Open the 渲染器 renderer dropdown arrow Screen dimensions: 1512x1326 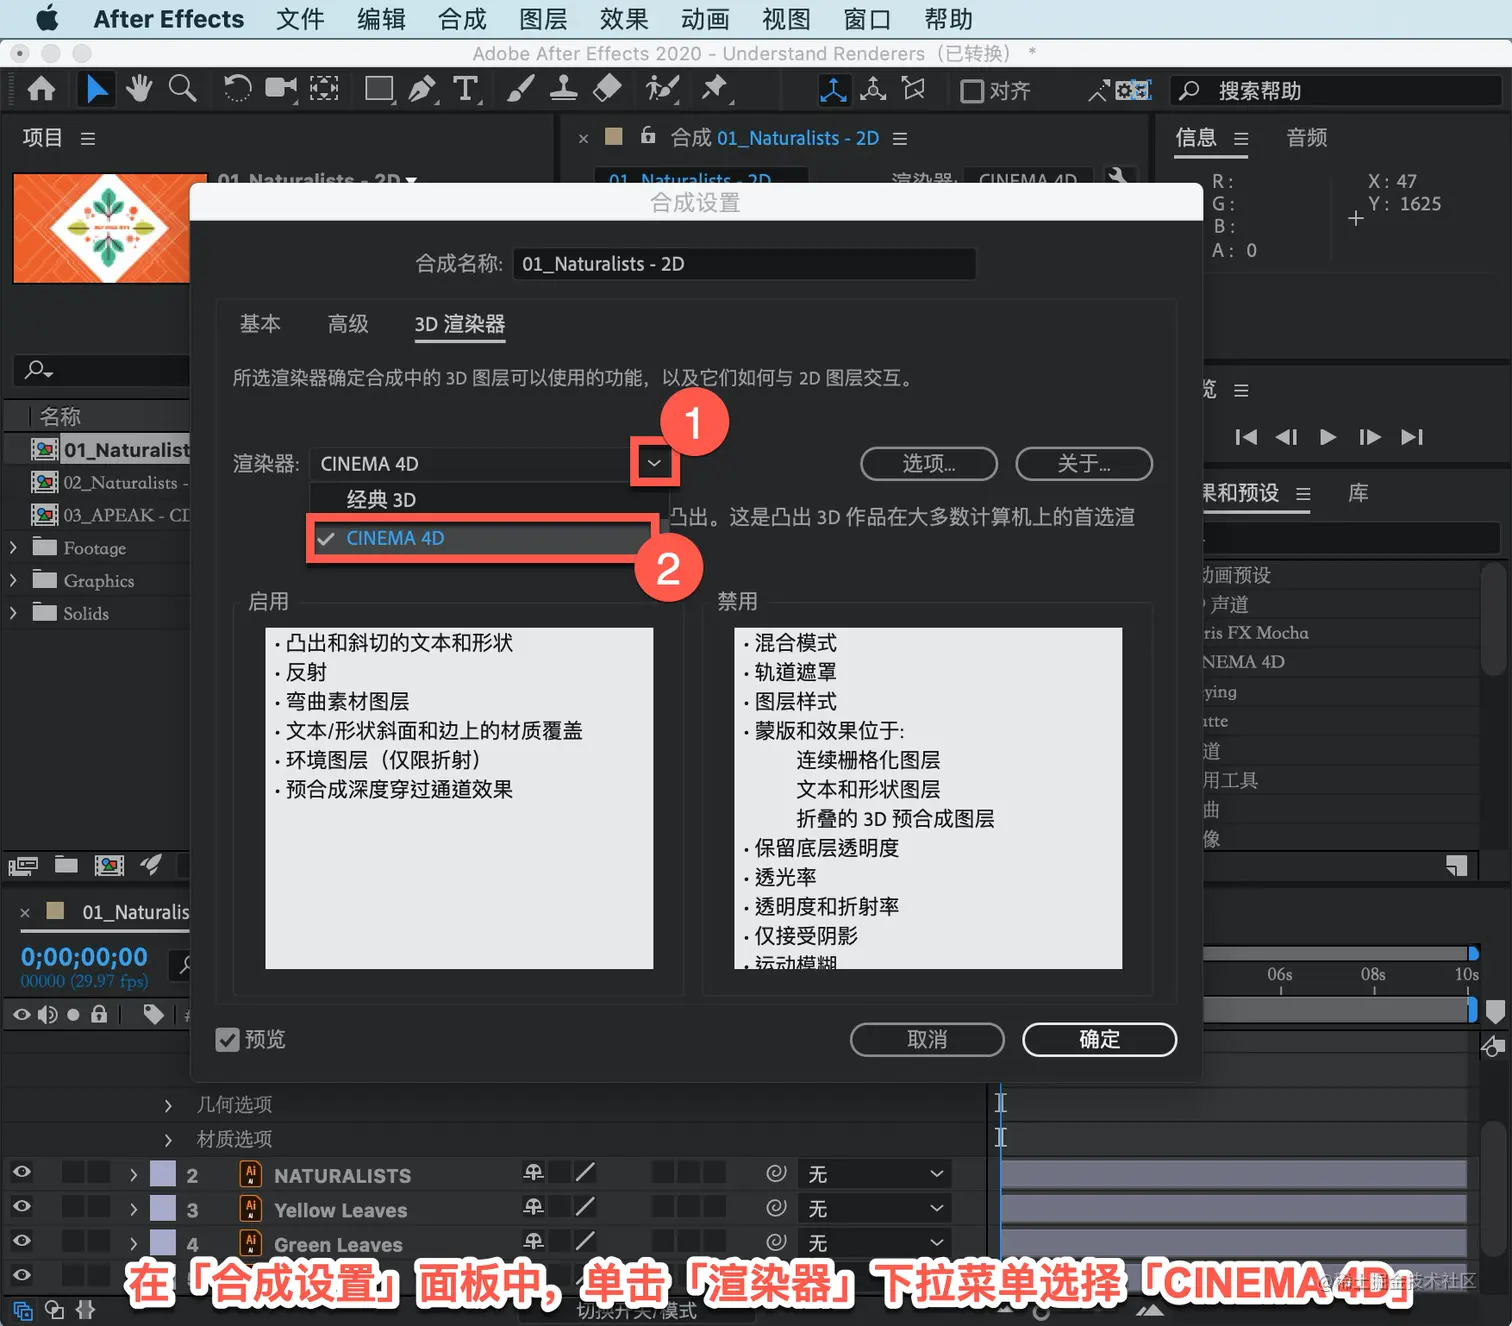point(654,463)
